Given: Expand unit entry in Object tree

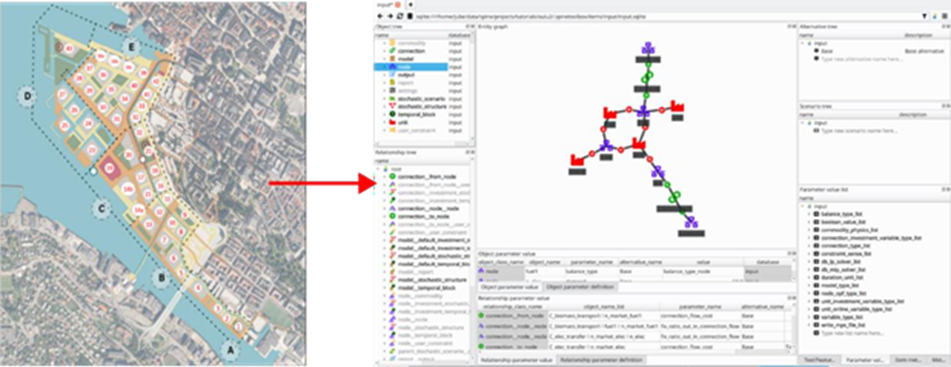Looking at the screenshot, I should (385, 122).
